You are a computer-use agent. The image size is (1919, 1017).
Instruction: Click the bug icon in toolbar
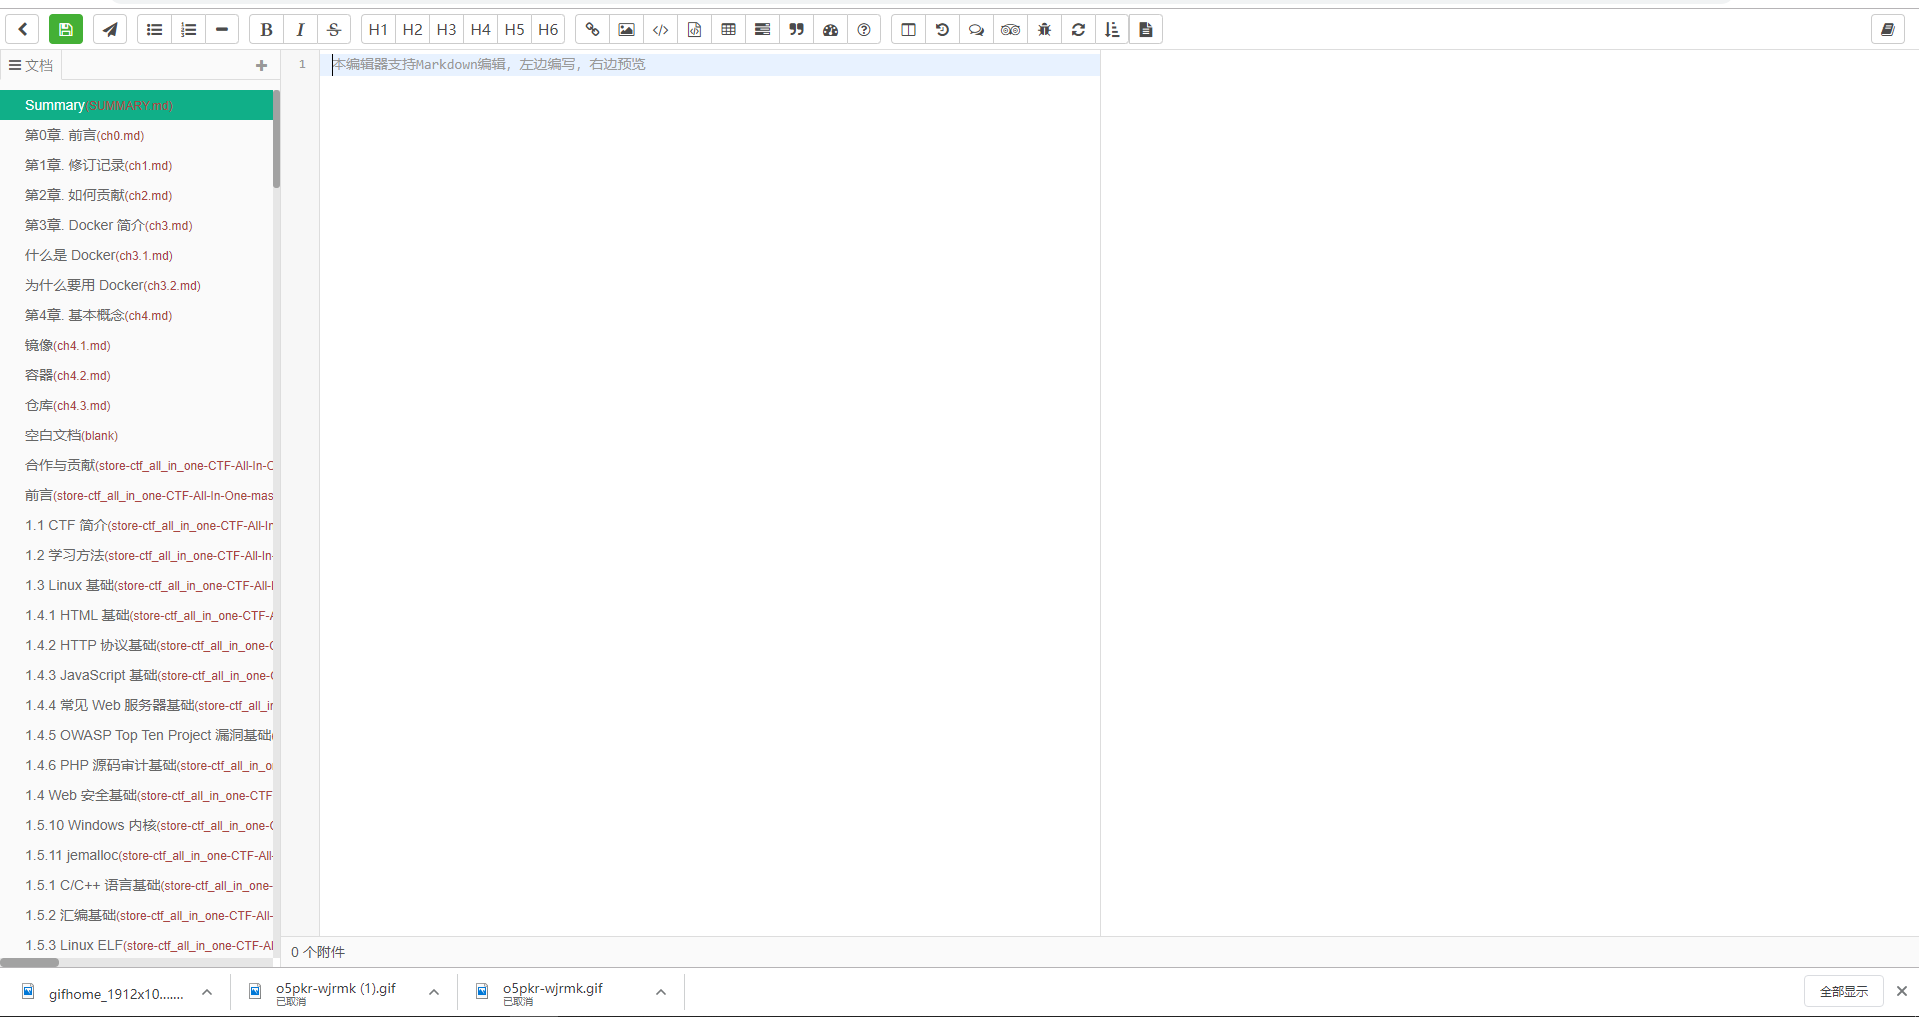click(x=1044, y=30)
